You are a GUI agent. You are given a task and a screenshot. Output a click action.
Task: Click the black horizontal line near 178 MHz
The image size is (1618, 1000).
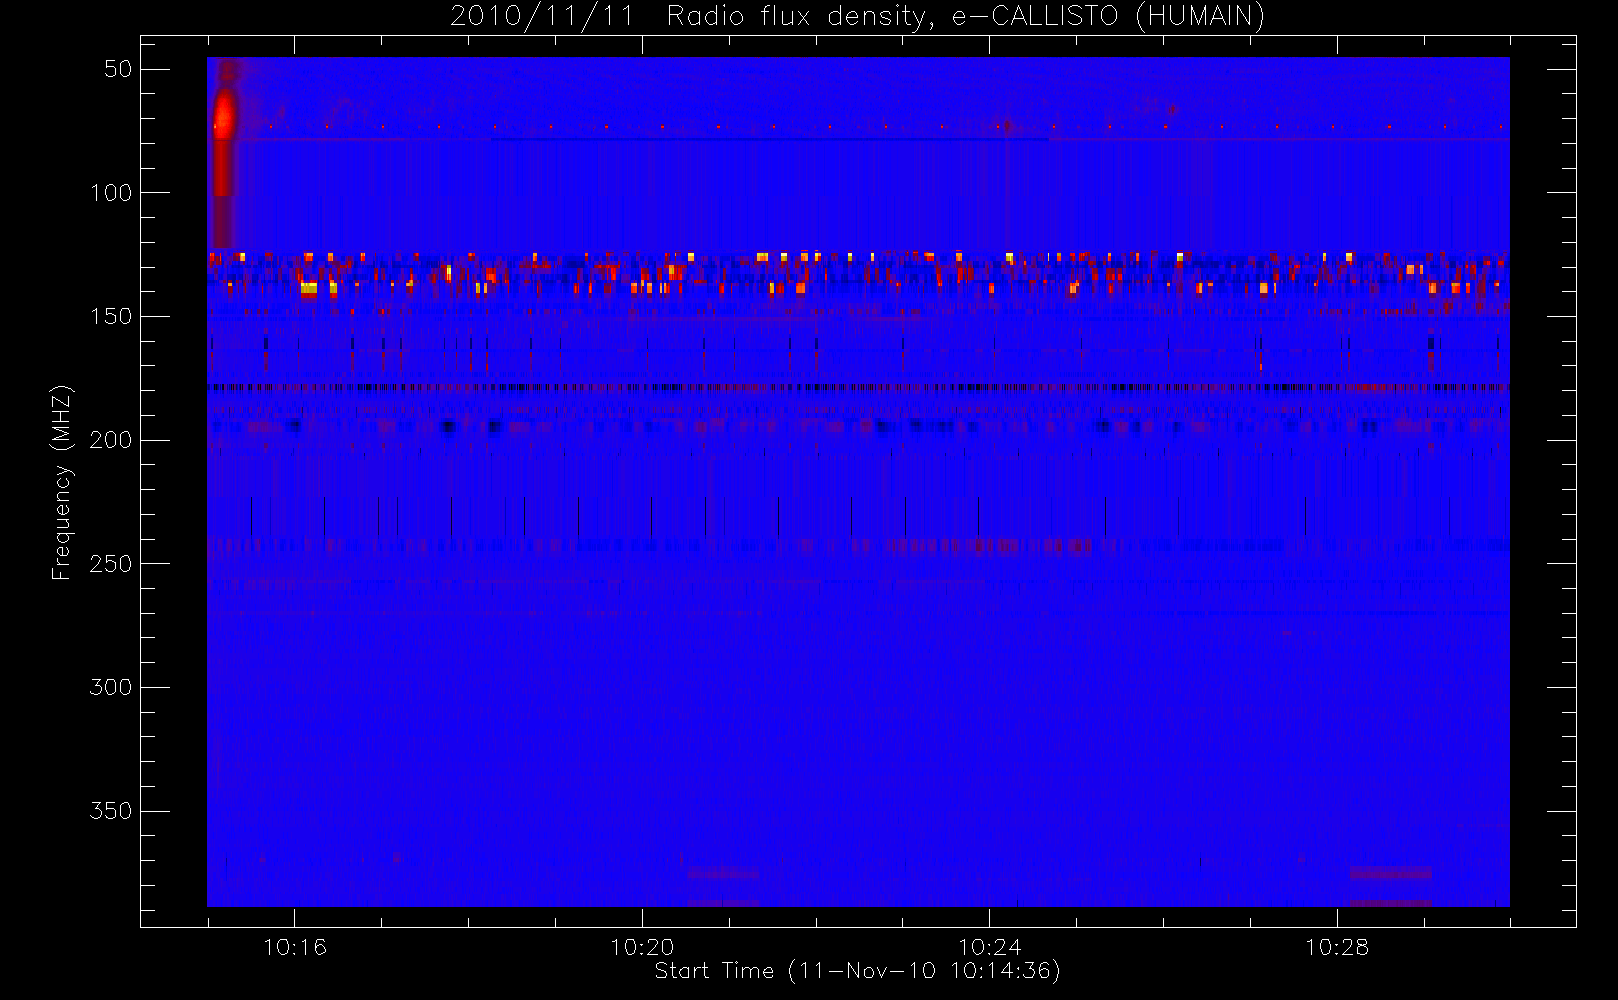858,386
